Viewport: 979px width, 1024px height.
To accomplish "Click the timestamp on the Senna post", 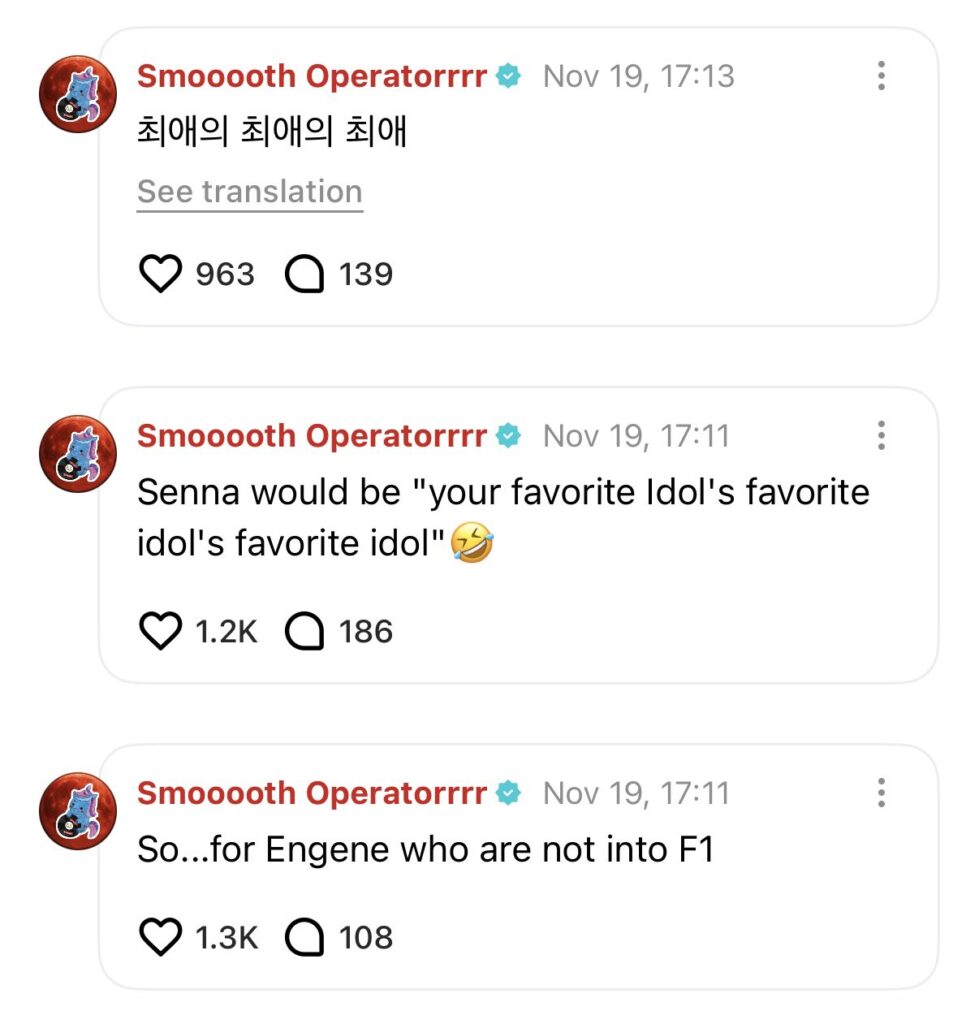I will (636, 436).
